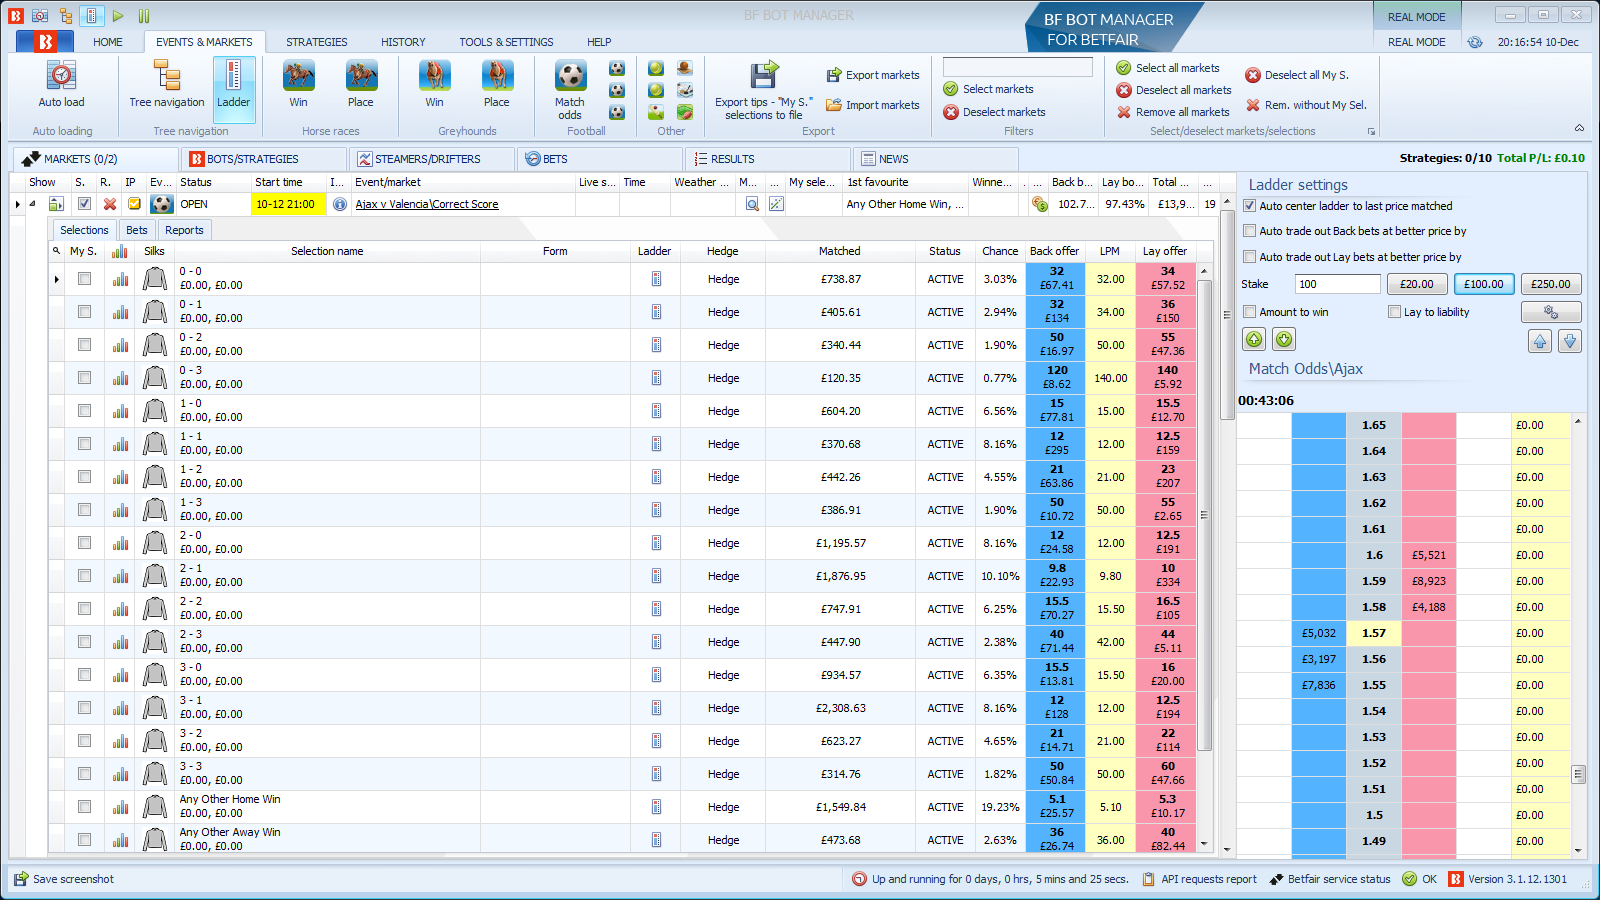Click the green down arrow stake button

[x=1284, y=340]
